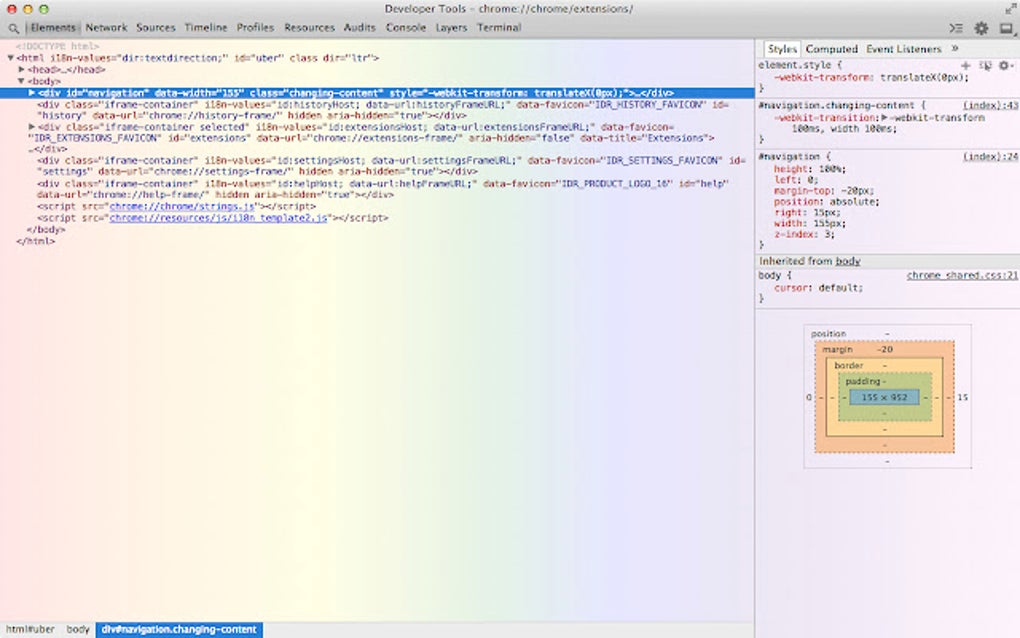1020x638 pixels.
Task: Click the dock position icon top right
Action: pos(1005,28)
